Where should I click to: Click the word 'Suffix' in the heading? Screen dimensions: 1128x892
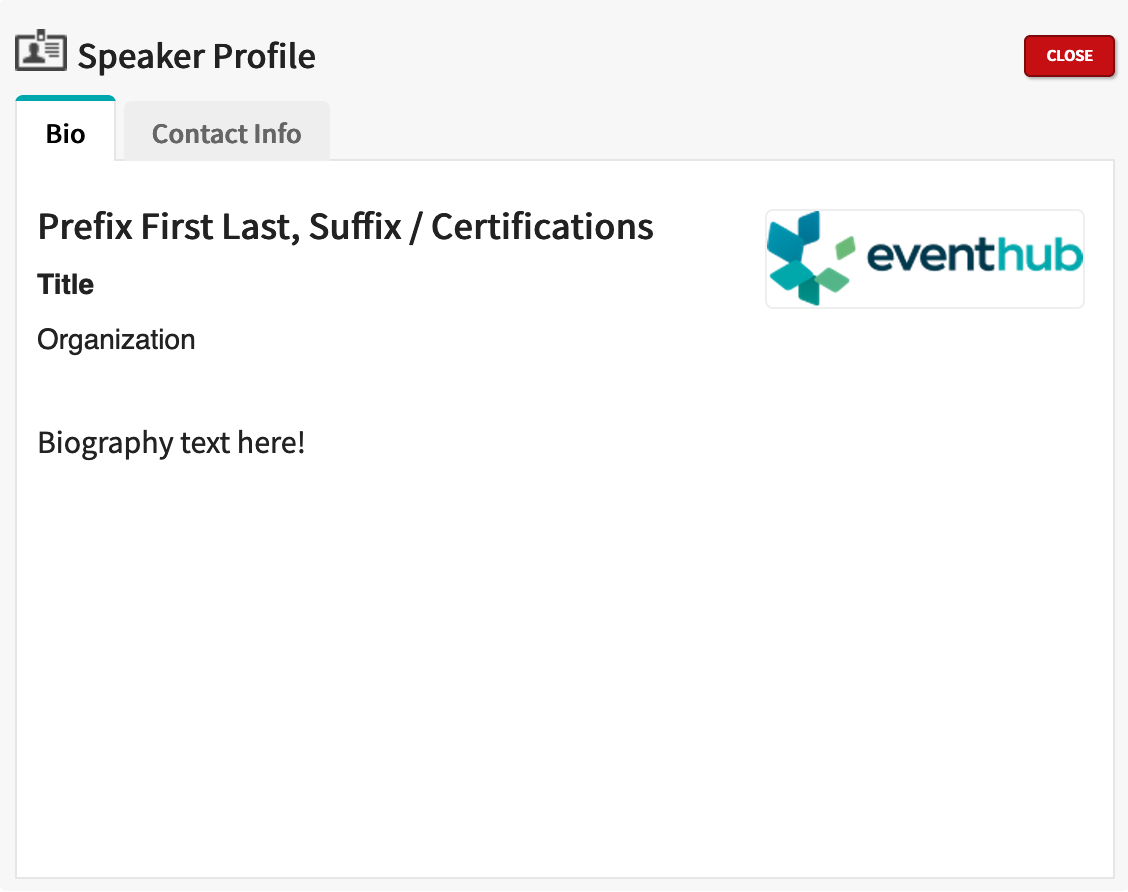355,227
